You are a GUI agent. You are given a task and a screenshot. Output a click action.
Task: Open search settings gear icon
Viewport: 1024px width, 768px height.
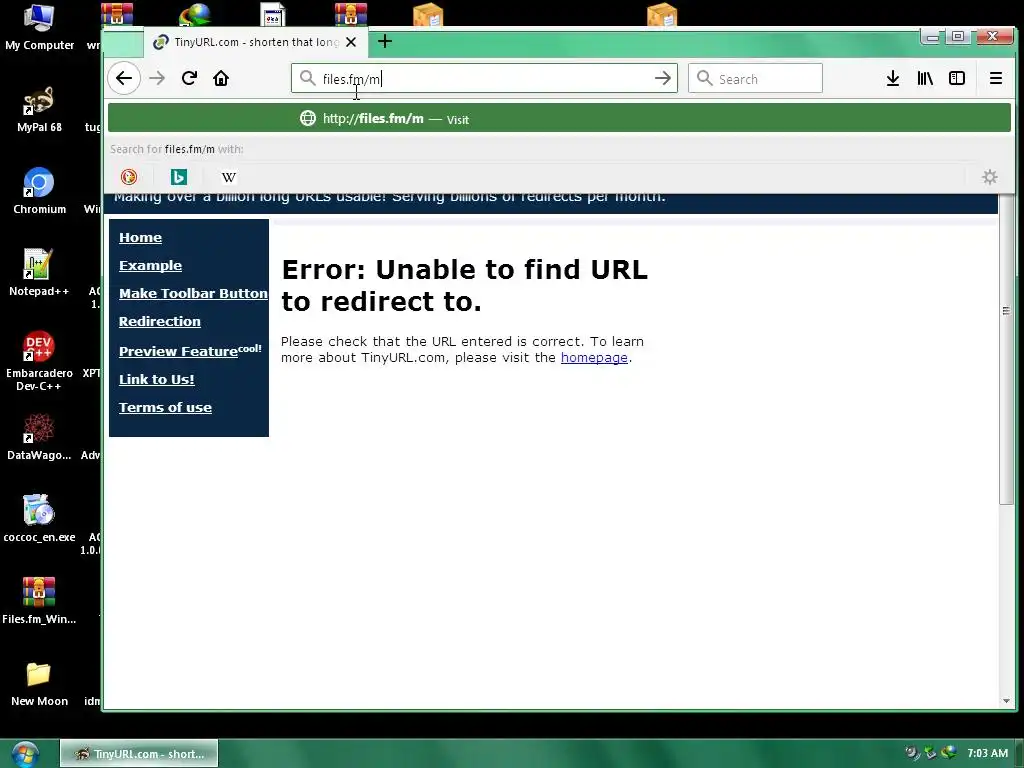click(990, 177)
